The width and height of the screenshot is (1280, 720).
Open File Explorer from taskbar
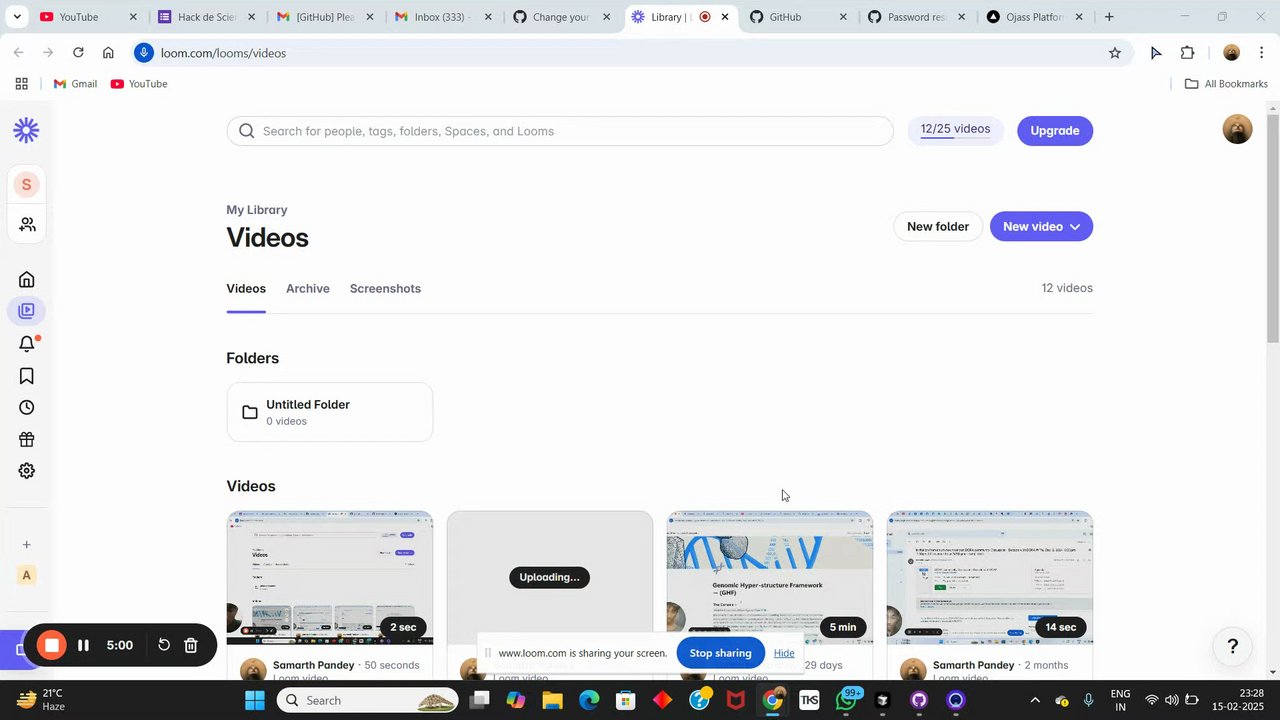(x=552, y=701)
